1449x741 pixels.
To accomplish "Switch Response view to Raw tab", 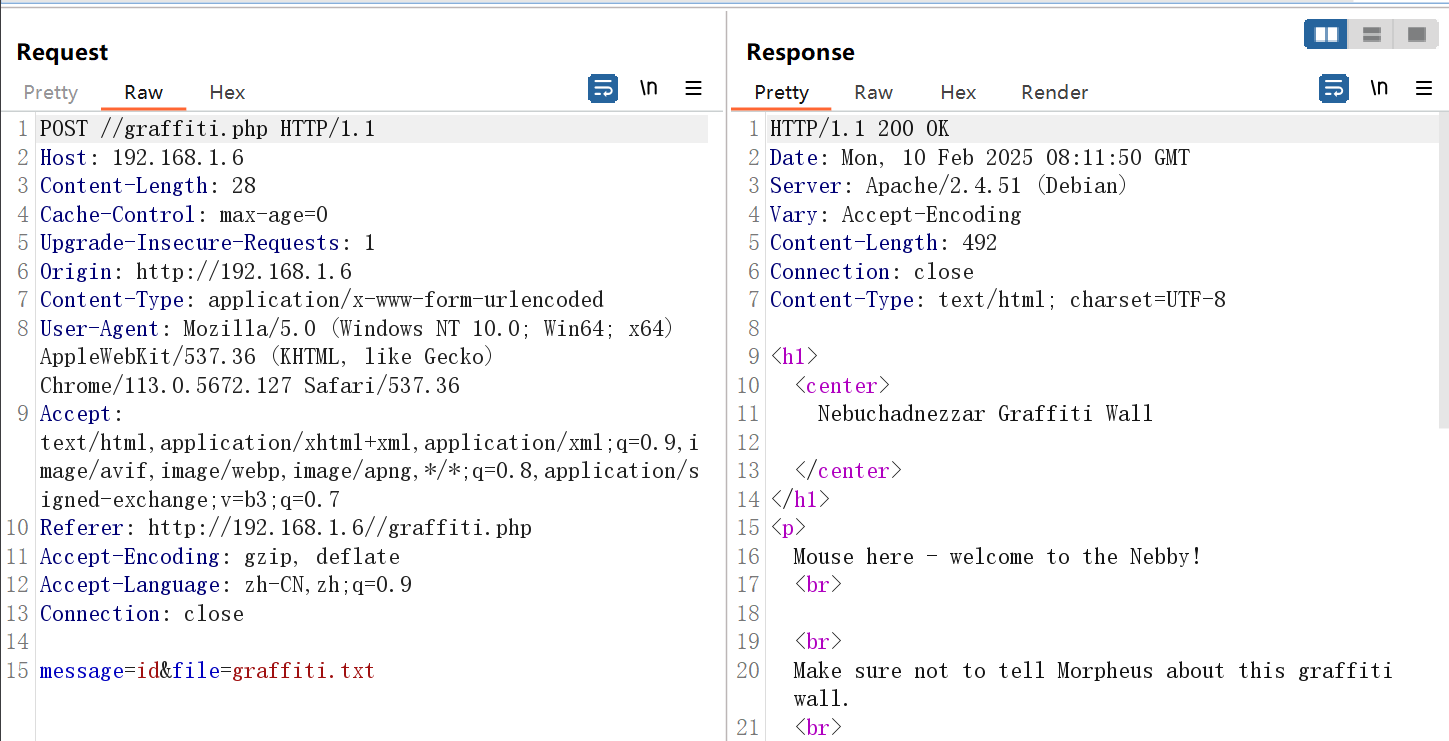I will [873, 92].
